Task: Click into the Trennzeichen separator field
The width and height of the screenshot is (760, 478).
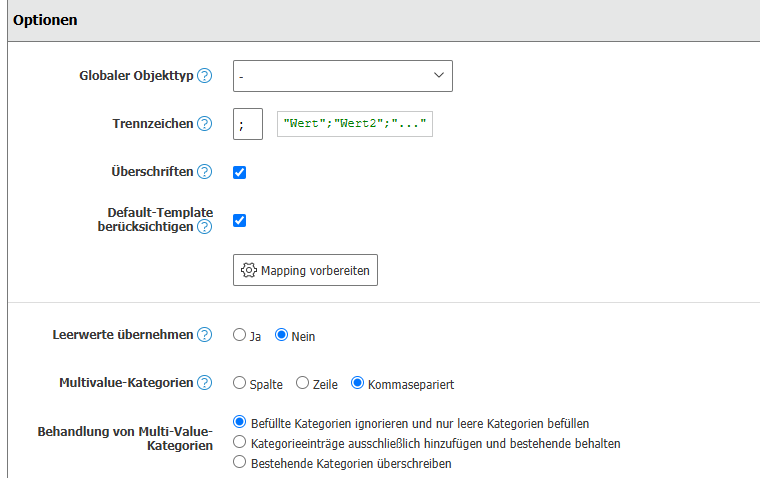Action: click(x=247, y=124)
